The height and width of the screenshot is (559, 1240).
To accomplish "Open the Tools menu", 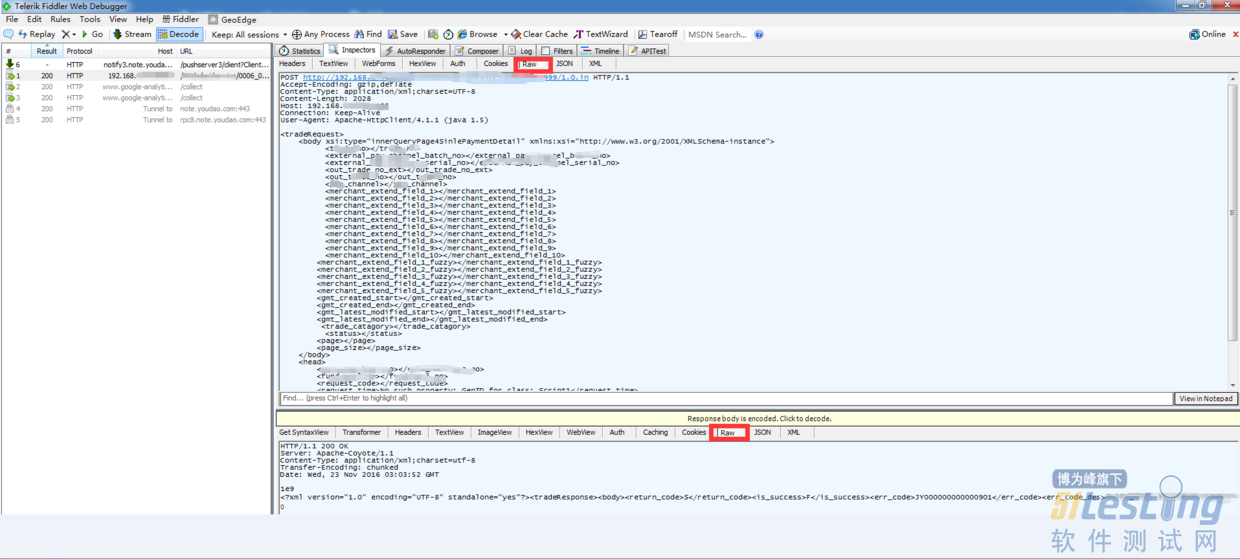I will point(90,19).
